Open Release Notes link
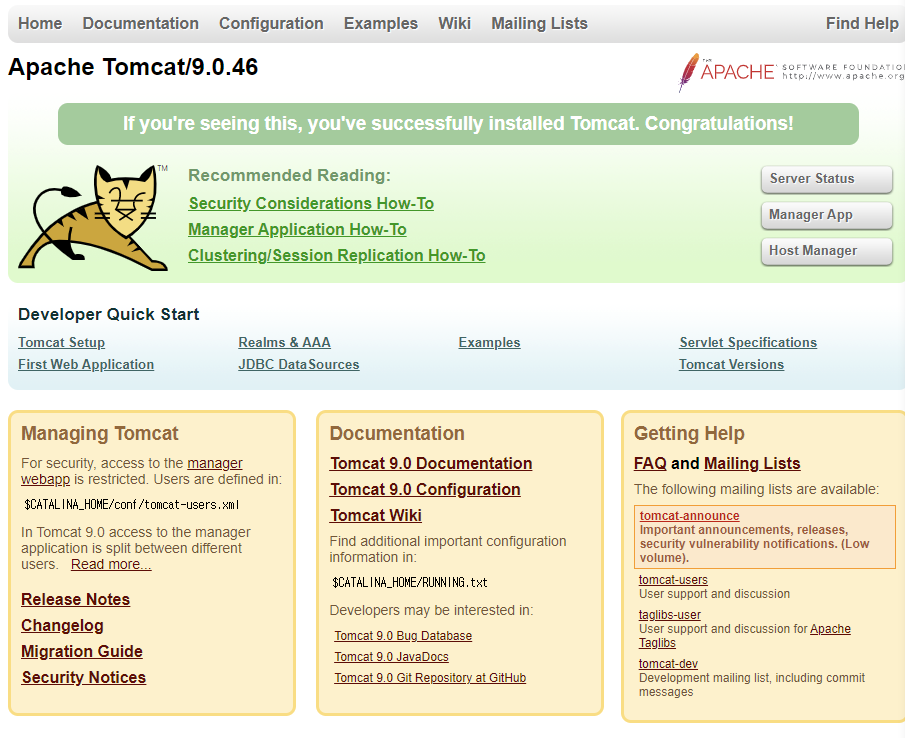The width and height of the screenshot is (905, 738). [x=76, y=600]
